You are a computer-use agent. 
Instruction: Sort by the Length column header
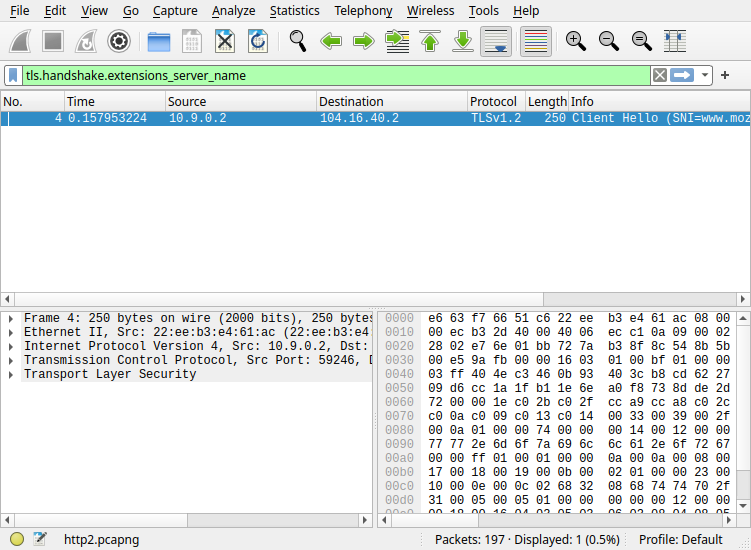click(547, 102)
